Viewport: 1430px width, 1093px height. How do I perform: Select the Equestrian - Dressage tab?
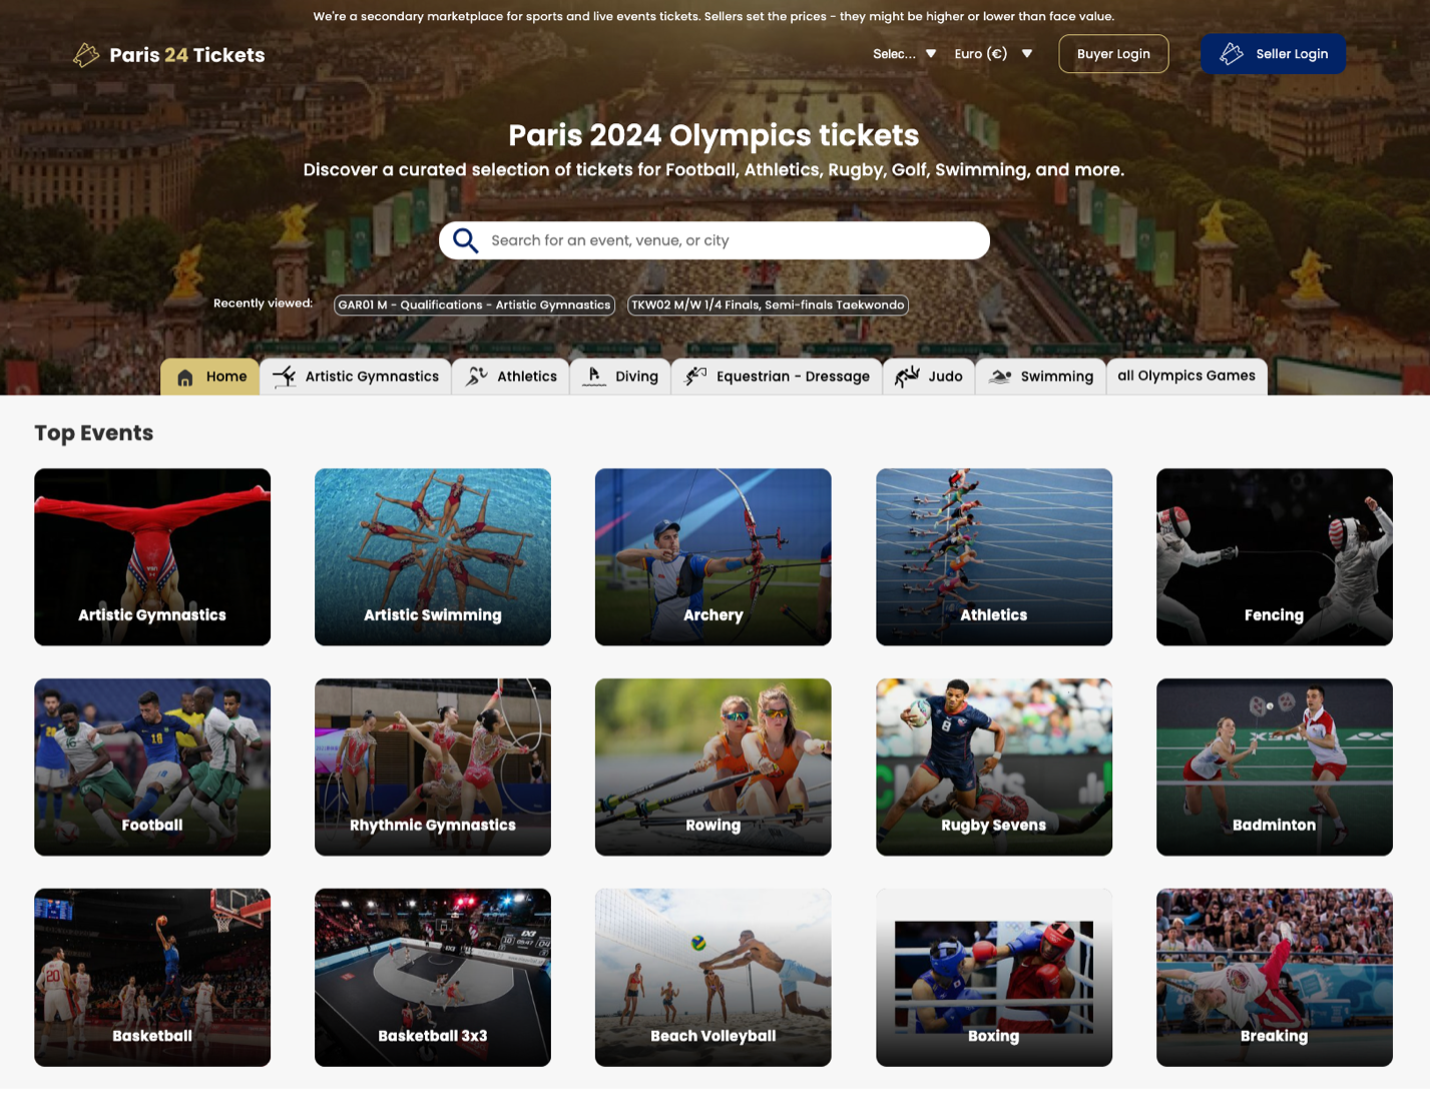click(777, 377)
